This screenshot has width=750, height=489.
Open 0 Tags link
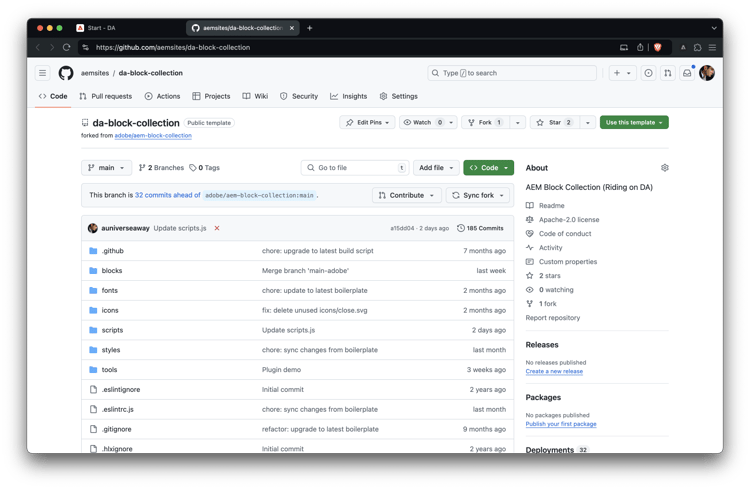point(204,168)
